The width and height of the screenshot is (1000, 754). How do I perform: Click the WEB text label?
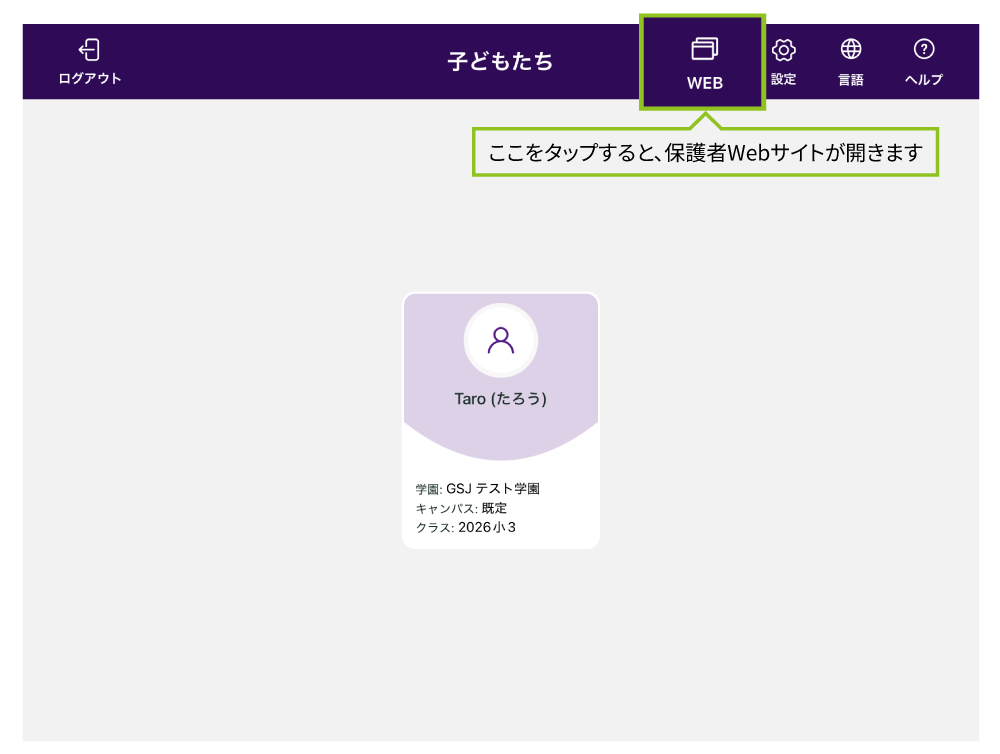point(705,83)
